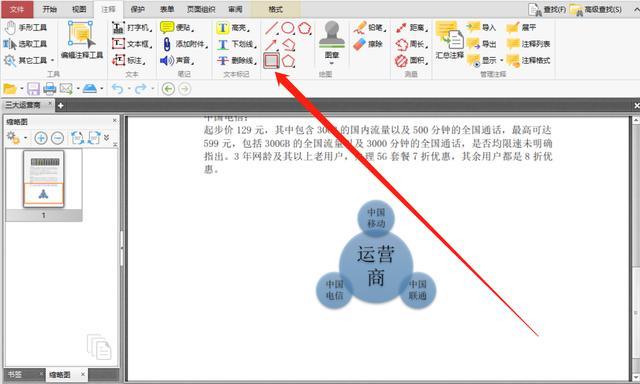The width and height of the screenshot is (640, 384).
Task: Expand the 图章 stamp dropdown
Action: coord(332,63)
